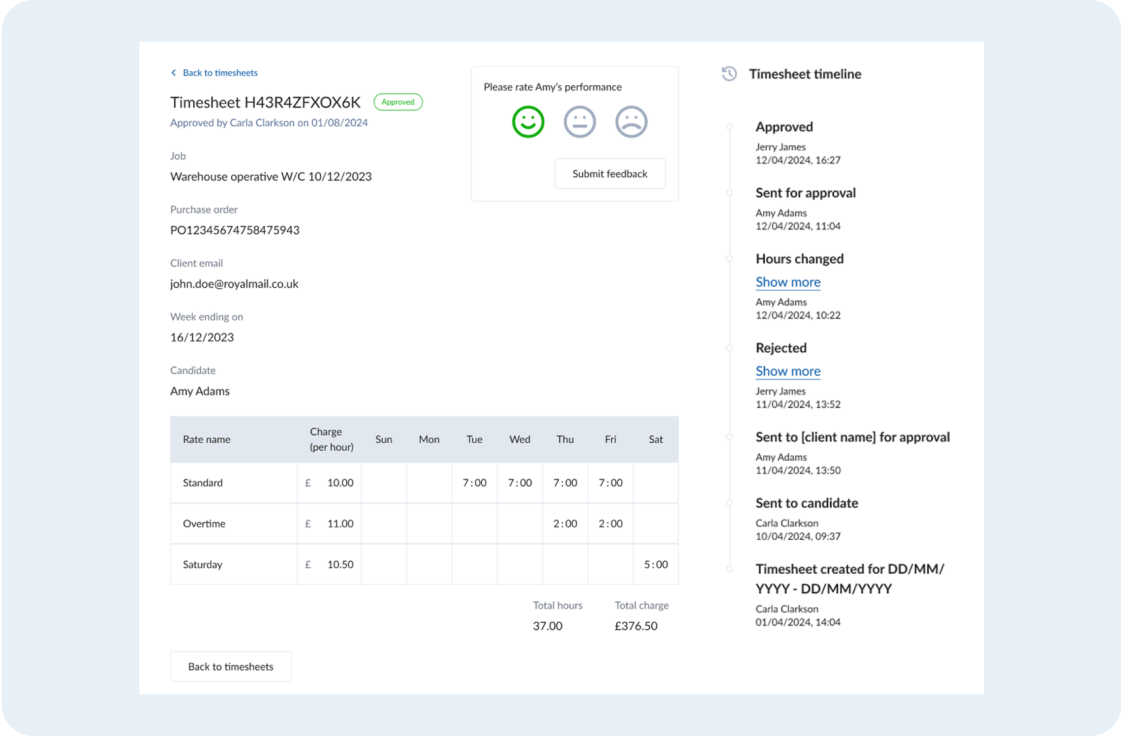The height and width of the screenshot is (736, 1121).
Task: Expand Show more under Rejected
Action: coord(788,371)
